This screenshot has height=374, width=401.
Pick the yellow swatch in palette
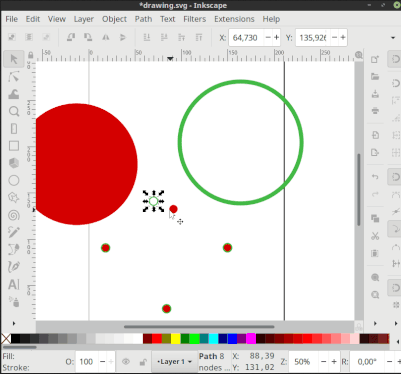[x=176, y=339]
